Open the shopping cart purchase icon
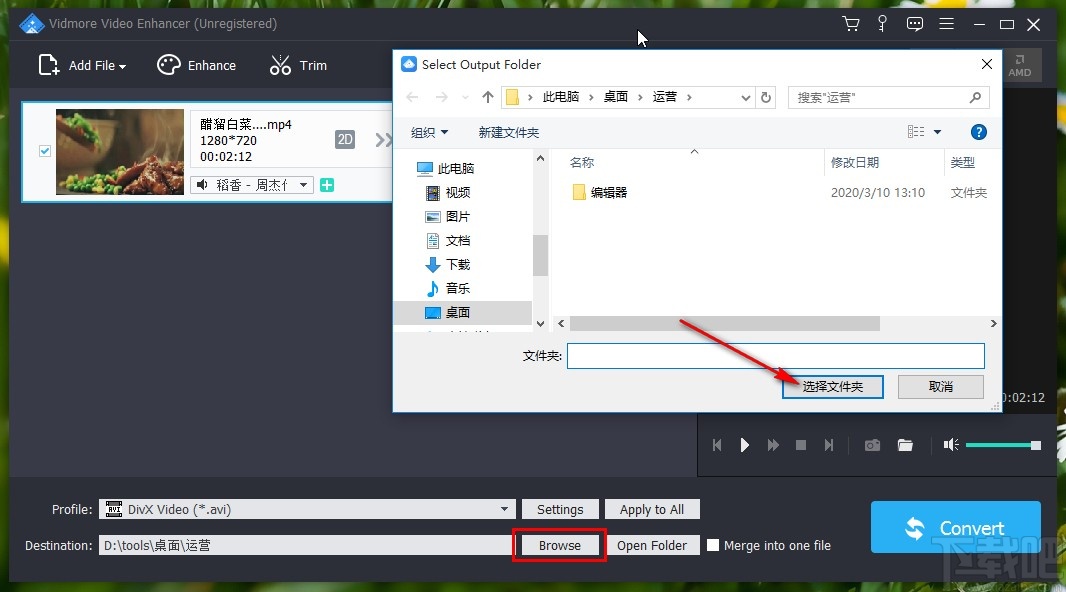The image size is (1066, 592). 850,24
